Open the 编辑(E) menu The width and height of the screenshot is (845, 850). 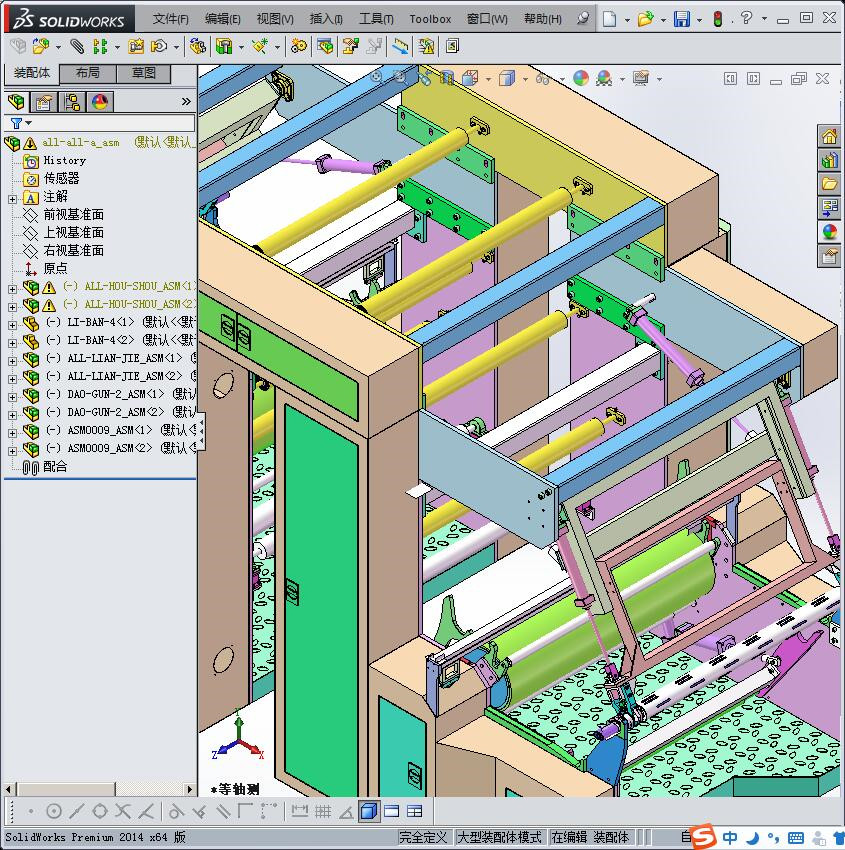tap(222, 19)
